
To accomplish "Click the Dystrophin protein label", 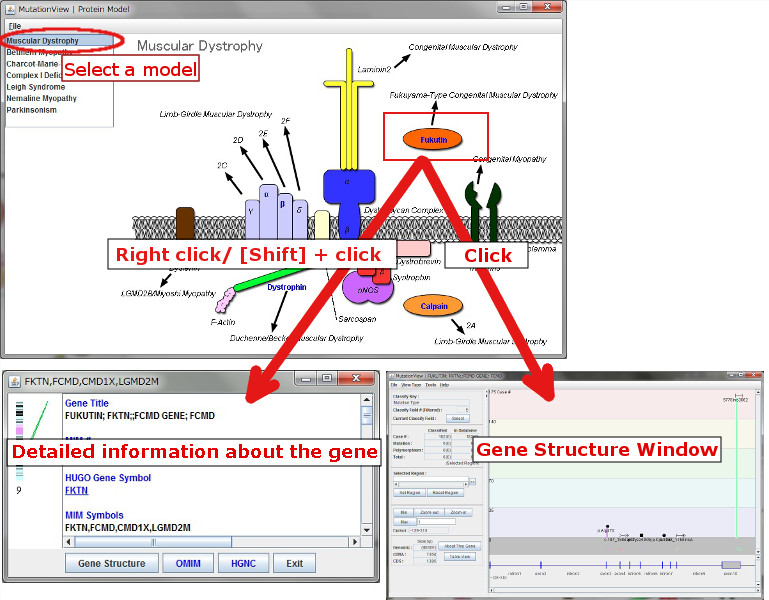I will 287,287.
